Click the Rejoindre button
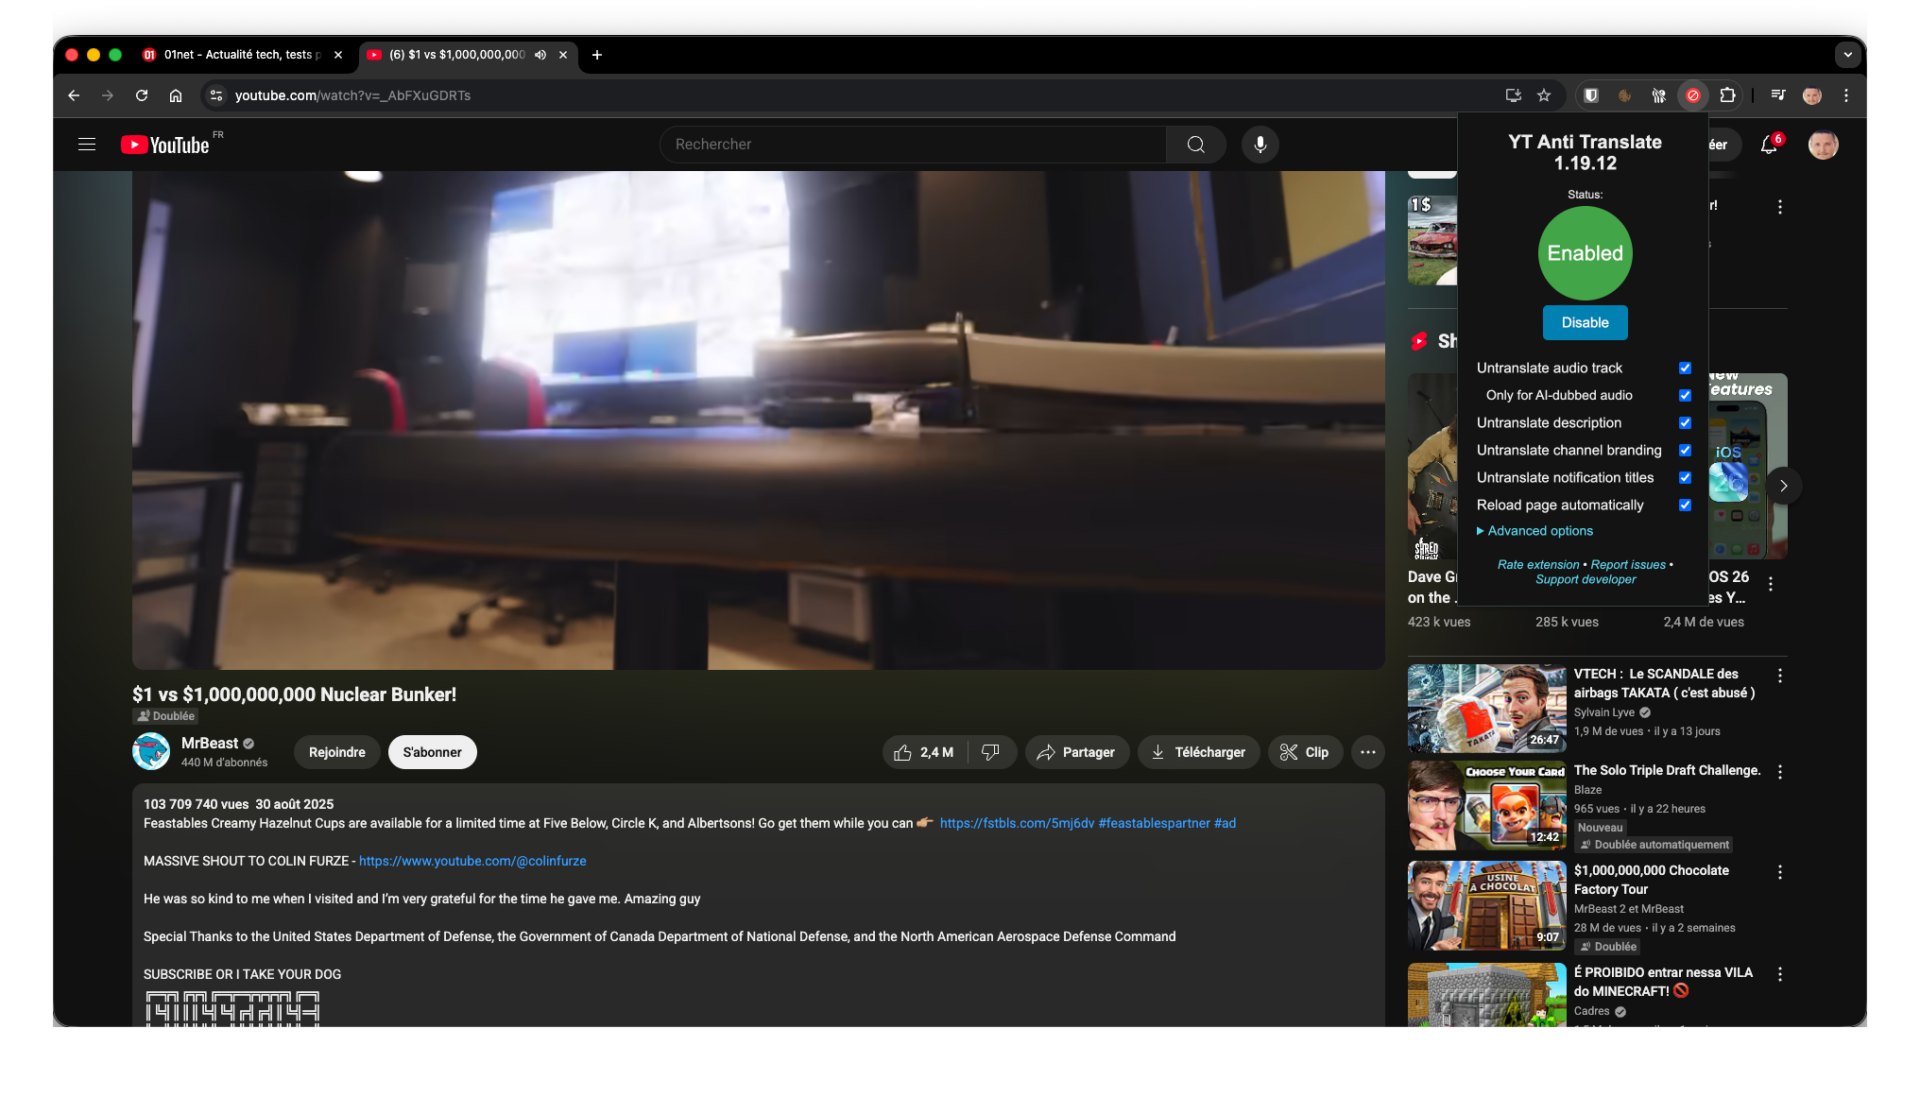Viewport: 1920px width, 1097px height. click(x=337, y=752)
